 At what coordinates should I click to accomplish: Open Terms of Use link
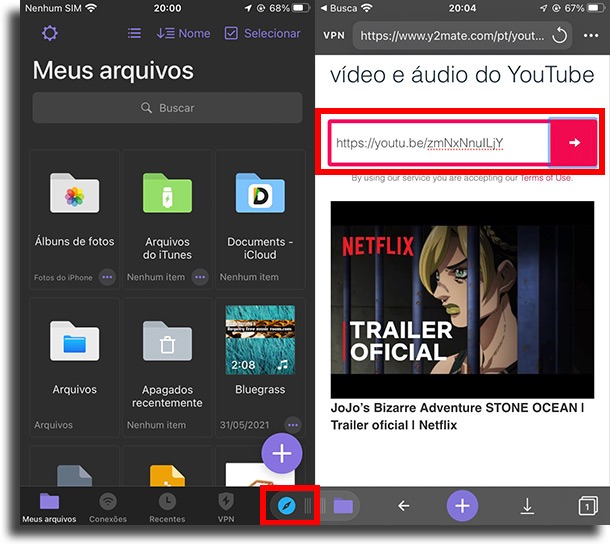pyautogui.click(x=546, y=178)
